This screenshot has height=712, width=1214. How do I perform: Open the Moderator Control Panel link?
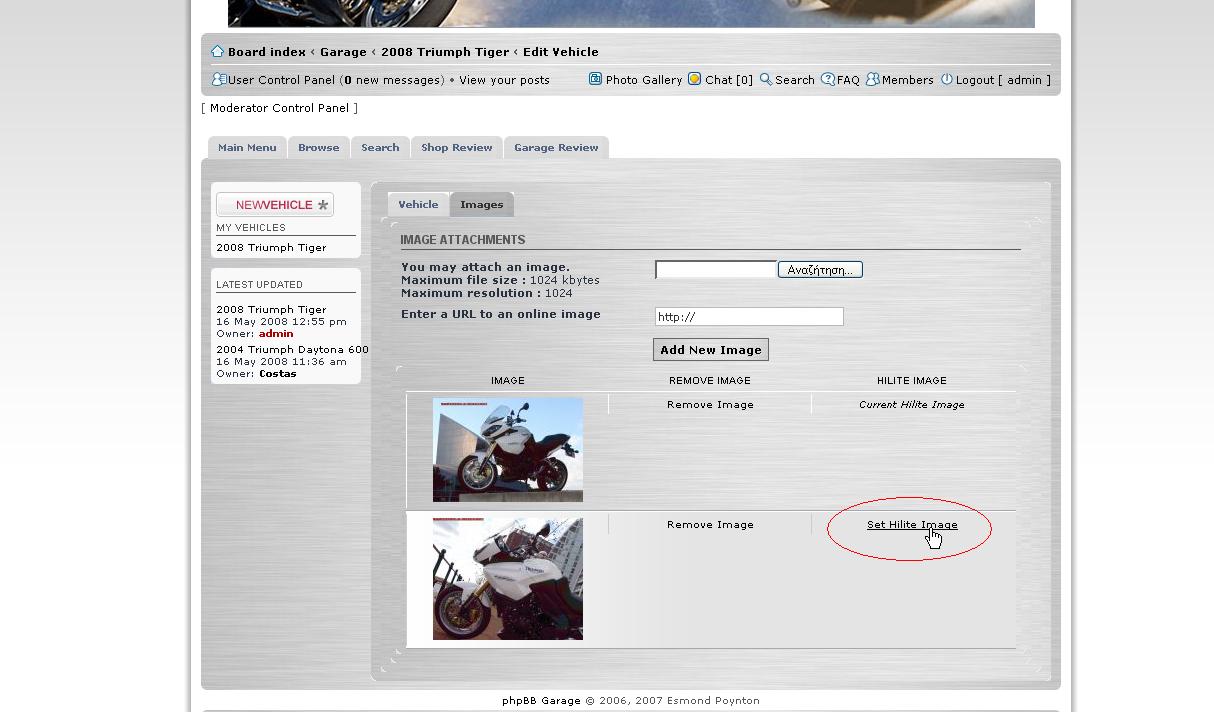[x=279, y=108]
